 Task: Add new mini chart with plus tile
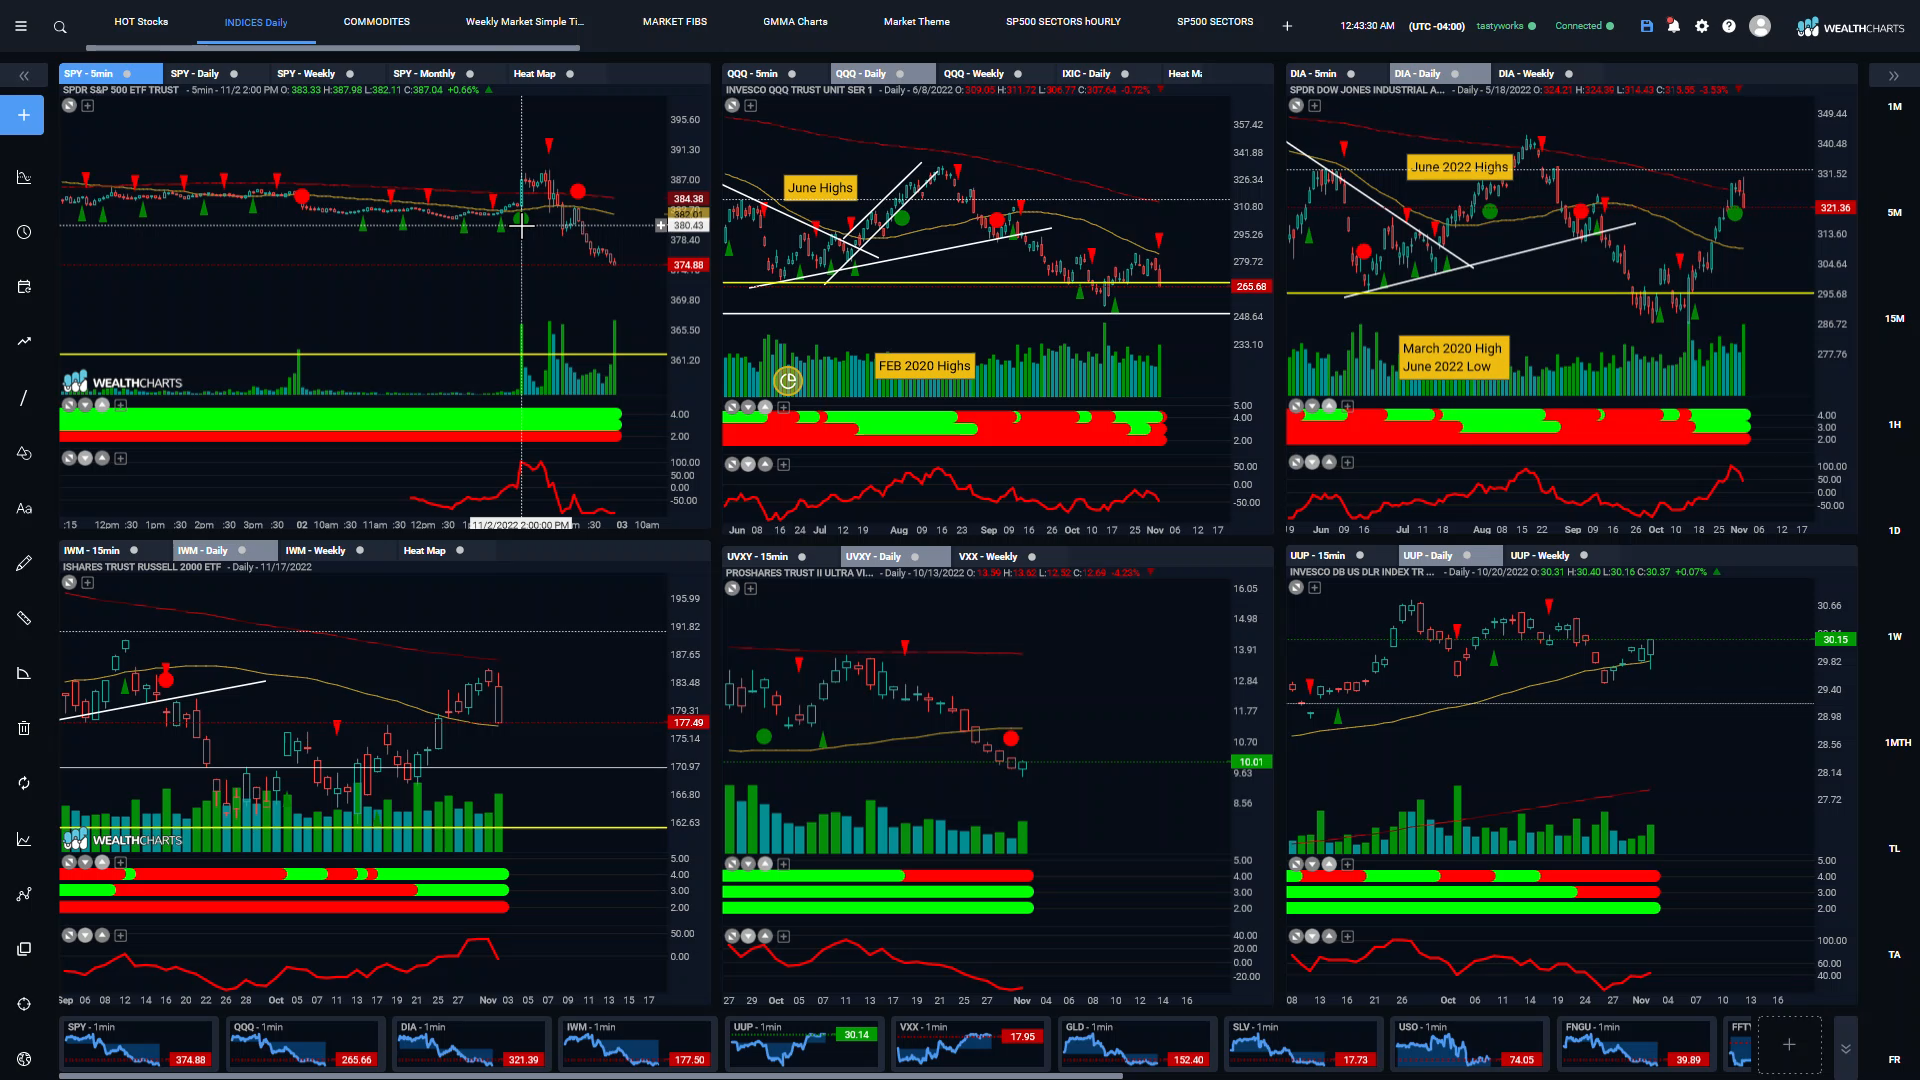1789,1044
